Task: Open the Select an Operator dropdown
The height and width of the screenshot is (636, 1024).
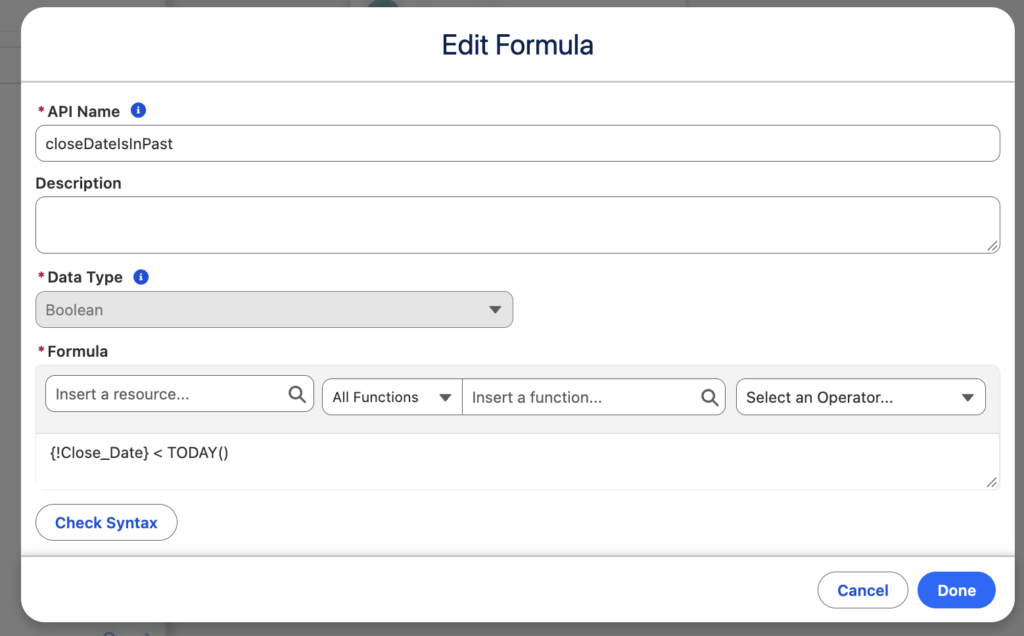Action: [x=860, y=397]
